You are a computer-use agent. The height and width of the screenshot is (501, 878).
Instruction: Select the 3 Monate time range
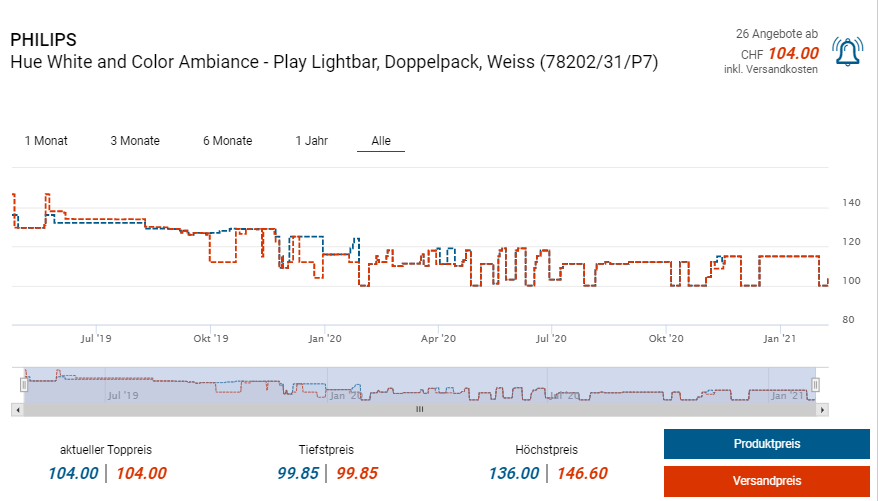pos(135,141)
